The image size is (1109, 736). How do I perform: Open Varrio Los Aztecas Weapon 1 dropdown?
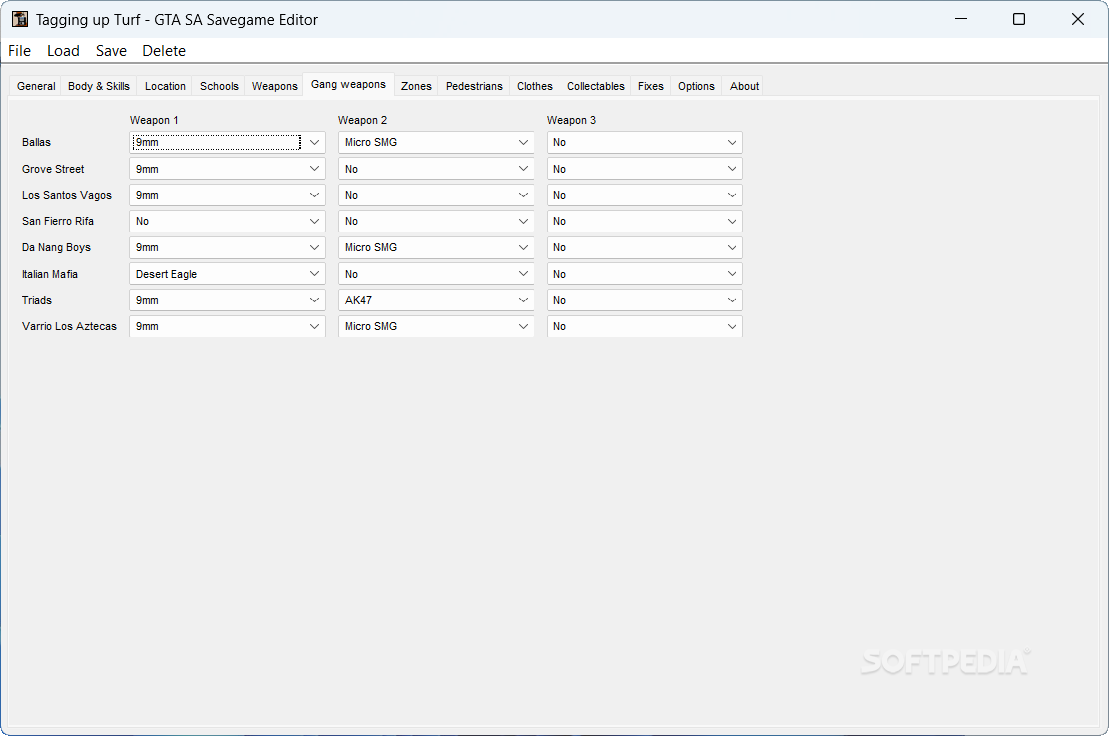(x=227, y=327)
